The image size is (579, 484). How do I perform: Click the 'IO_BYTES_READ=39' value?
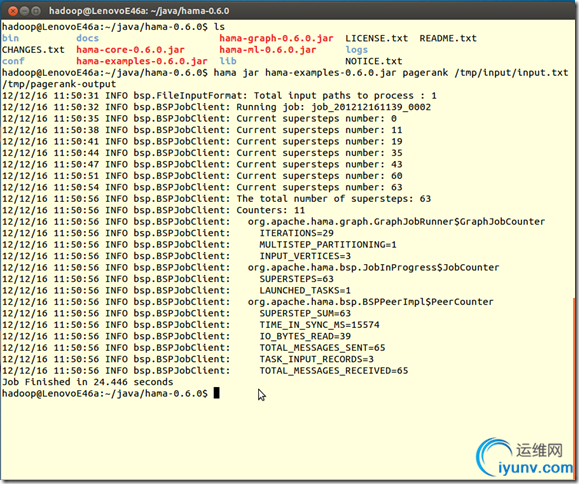coord(305,336)
